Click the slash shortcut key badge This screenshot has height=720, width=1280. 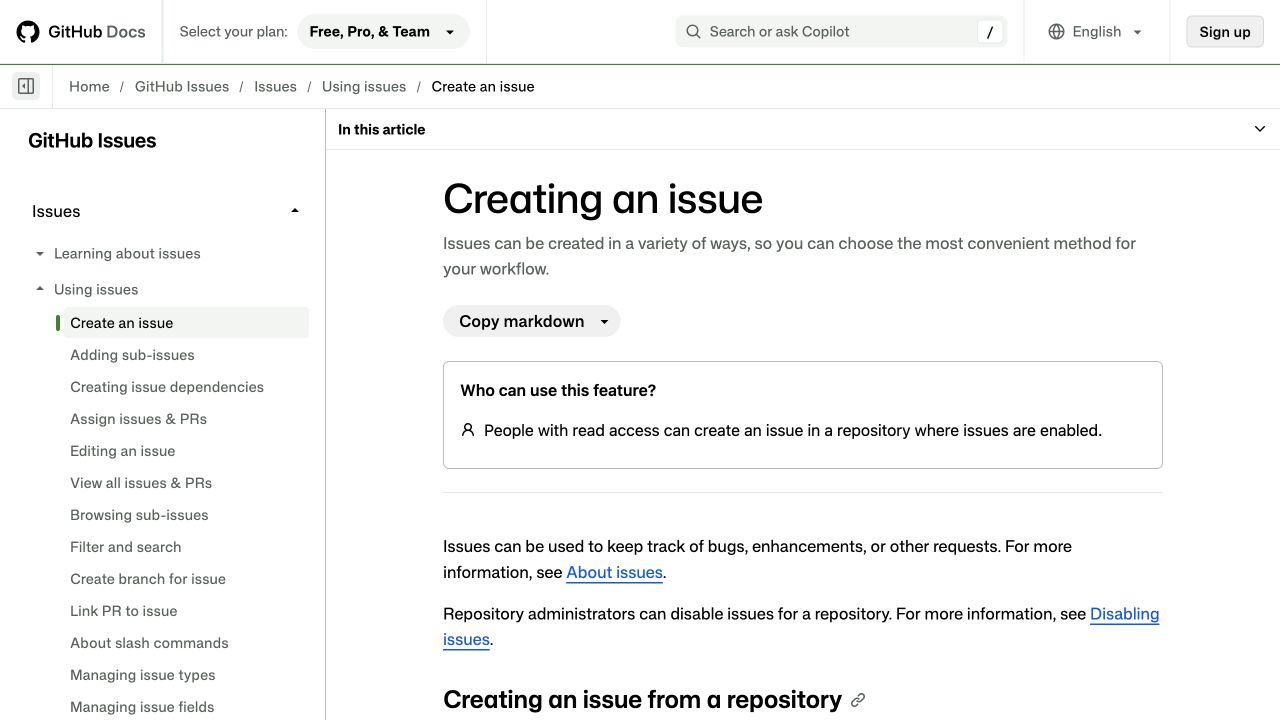click(990, 32)
